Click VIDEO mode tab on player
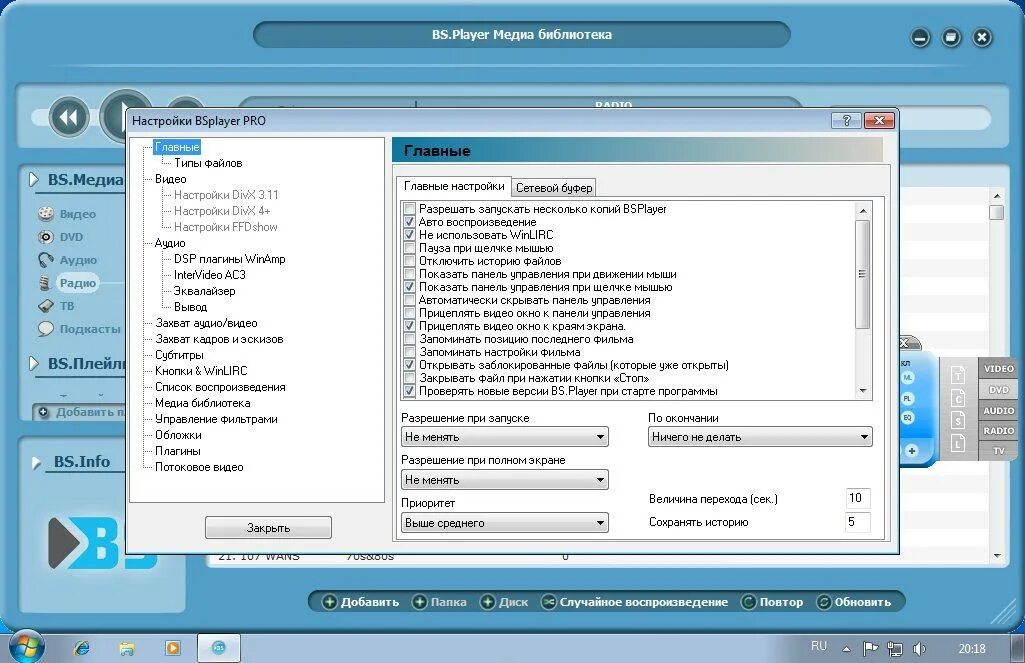 pyautogui.click(x=998, y=369)
